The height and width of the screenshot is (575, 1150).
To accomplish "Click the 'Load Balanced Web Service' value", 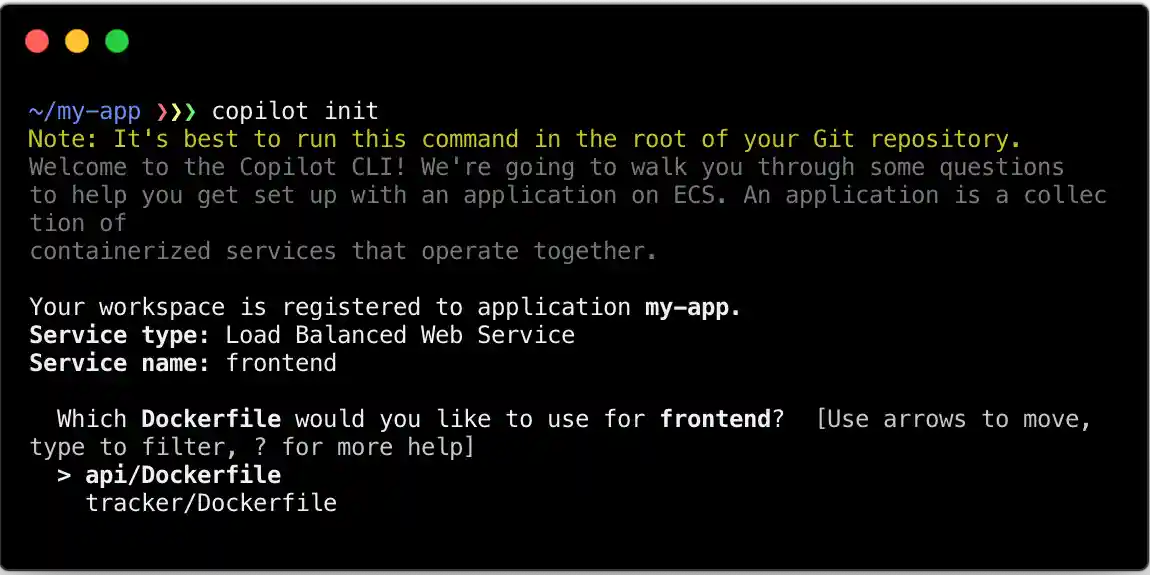I will (x=400, y=335).
